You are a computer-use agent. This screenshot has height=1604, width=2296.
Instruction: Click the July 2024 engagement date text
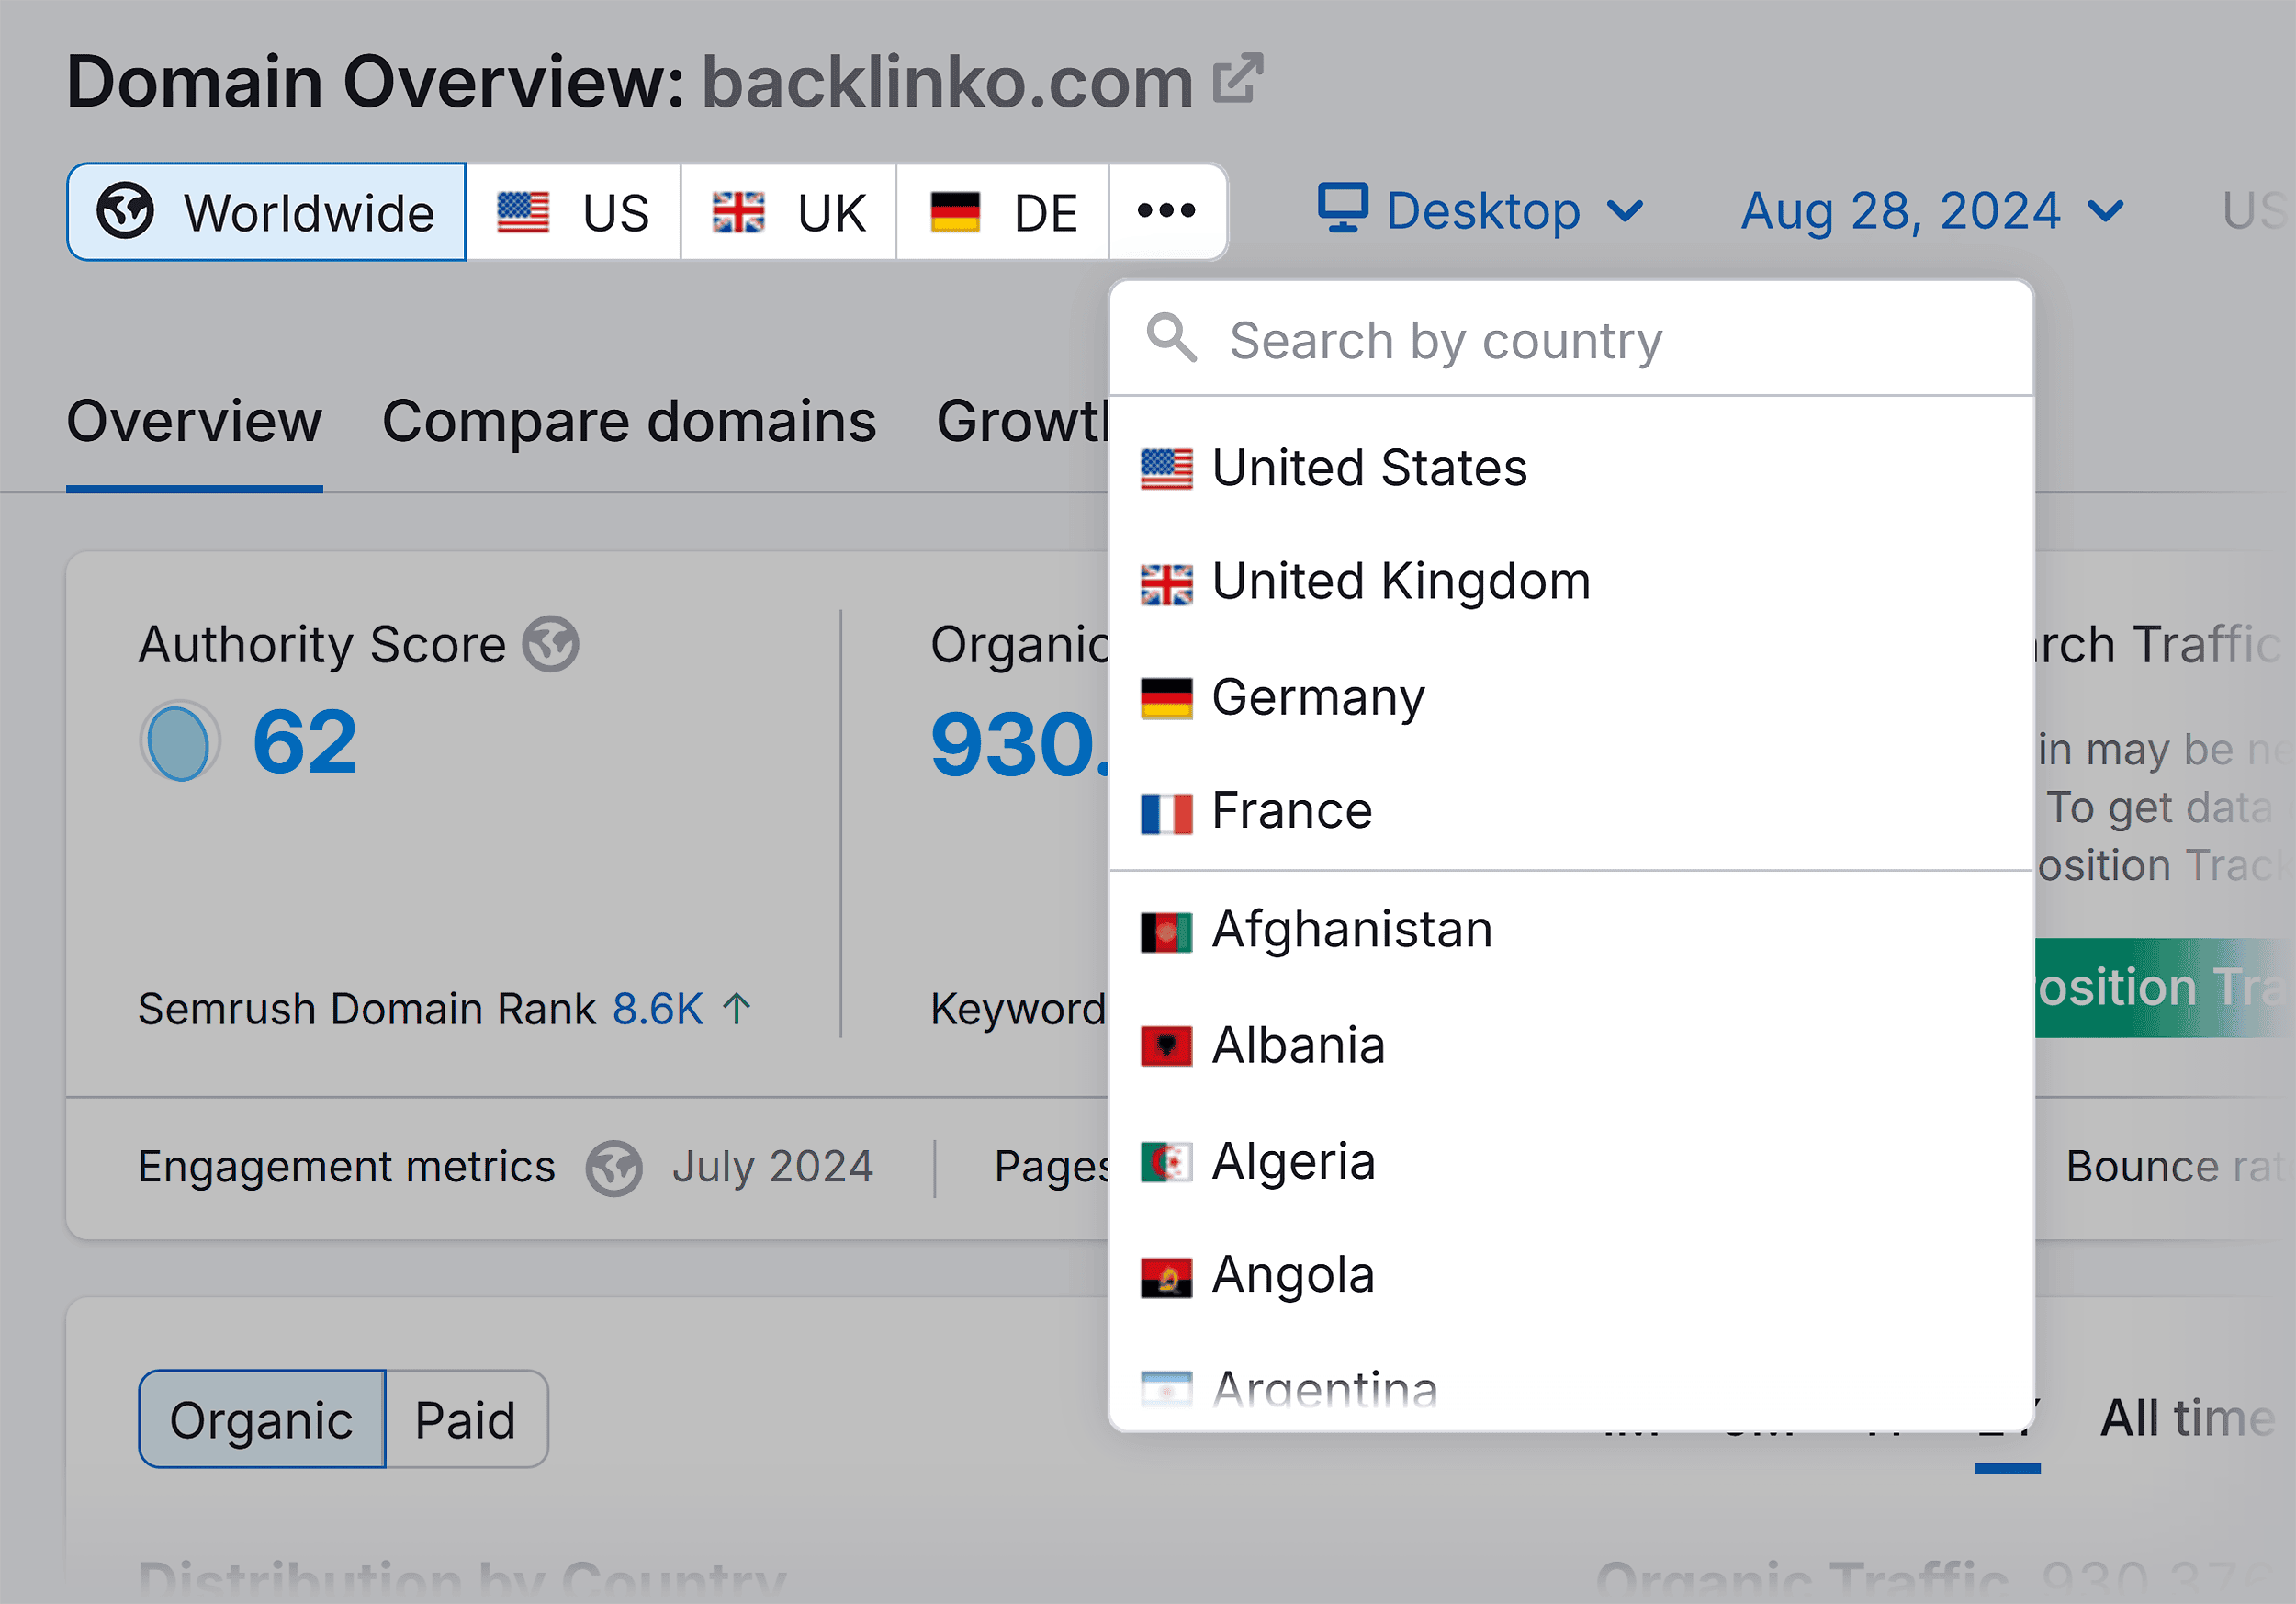click(772, 1167)
